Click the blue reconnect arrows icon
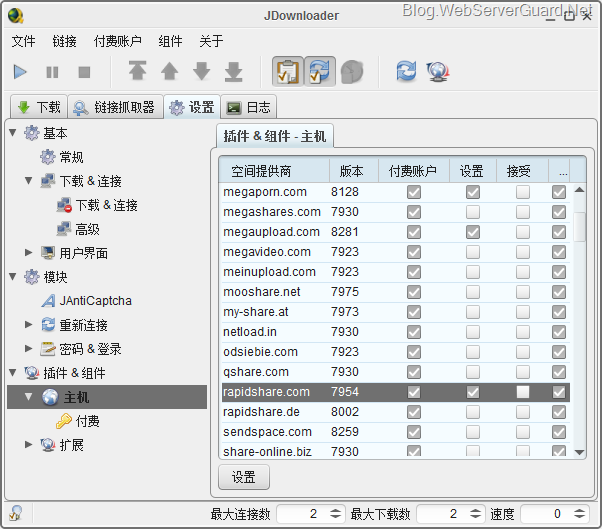602x529 pixels. coord(406,71)
